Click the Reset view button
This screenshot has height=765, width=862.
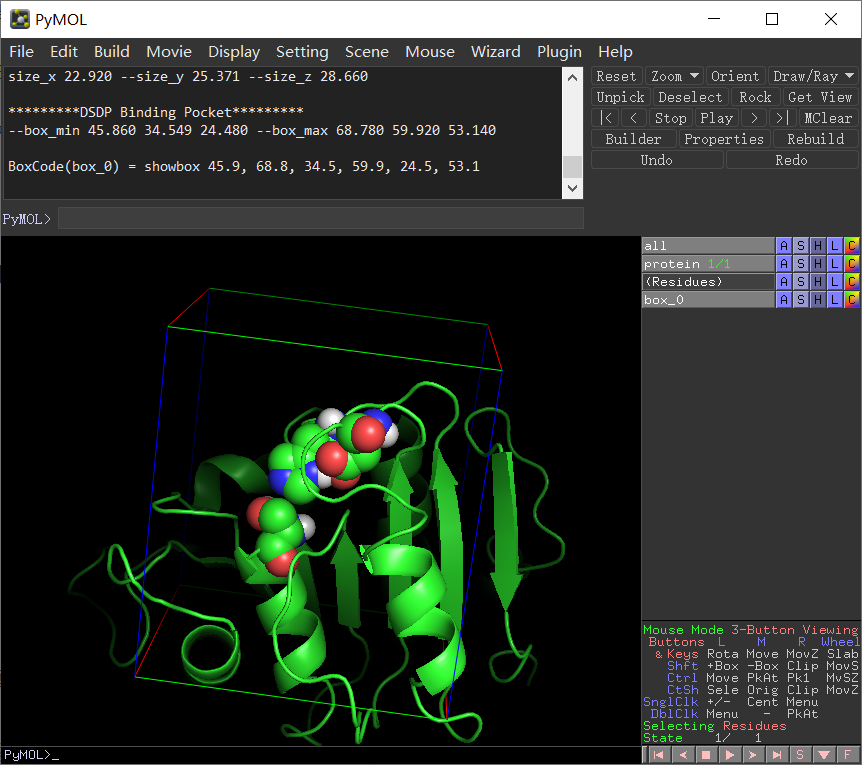[x=616, y=75]
